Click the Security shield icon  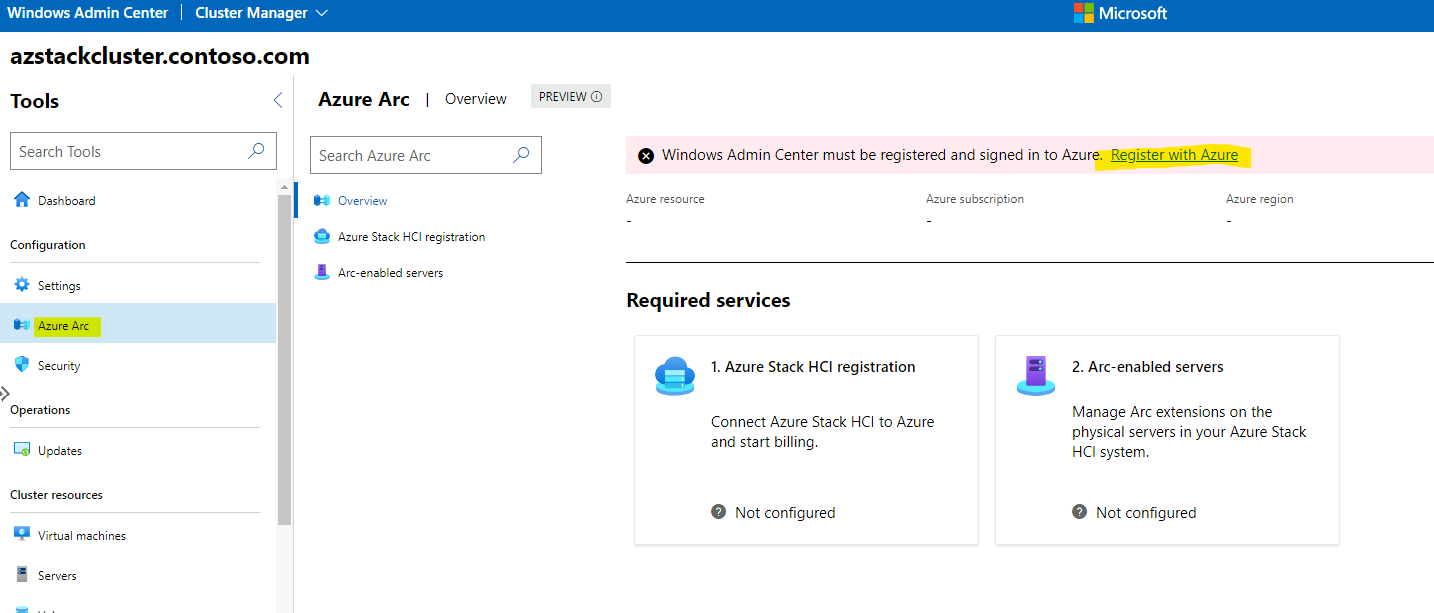22,365
